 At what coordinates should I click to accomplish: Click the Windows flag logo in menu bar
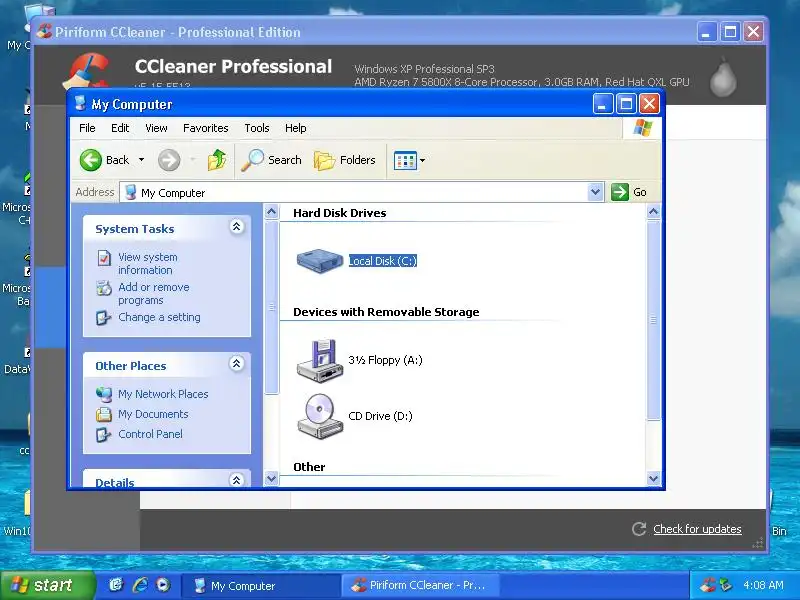pyautogui.click(x=643, y=128)
